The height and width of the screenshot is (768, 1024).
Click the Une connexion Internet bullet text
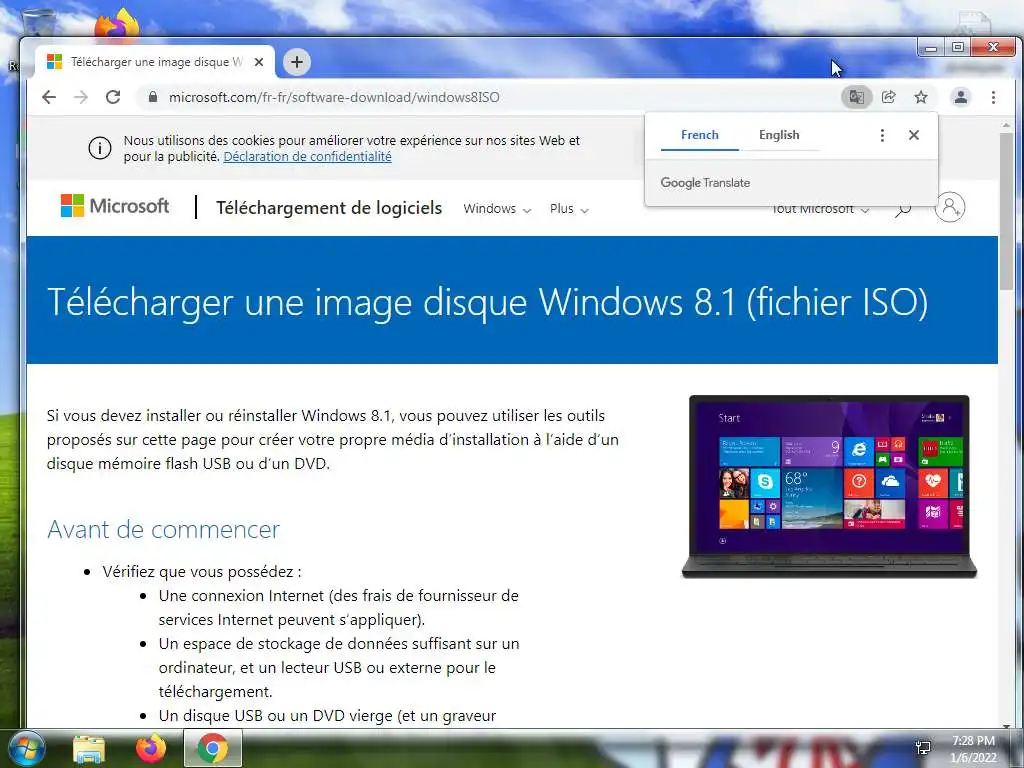(338, 607)
